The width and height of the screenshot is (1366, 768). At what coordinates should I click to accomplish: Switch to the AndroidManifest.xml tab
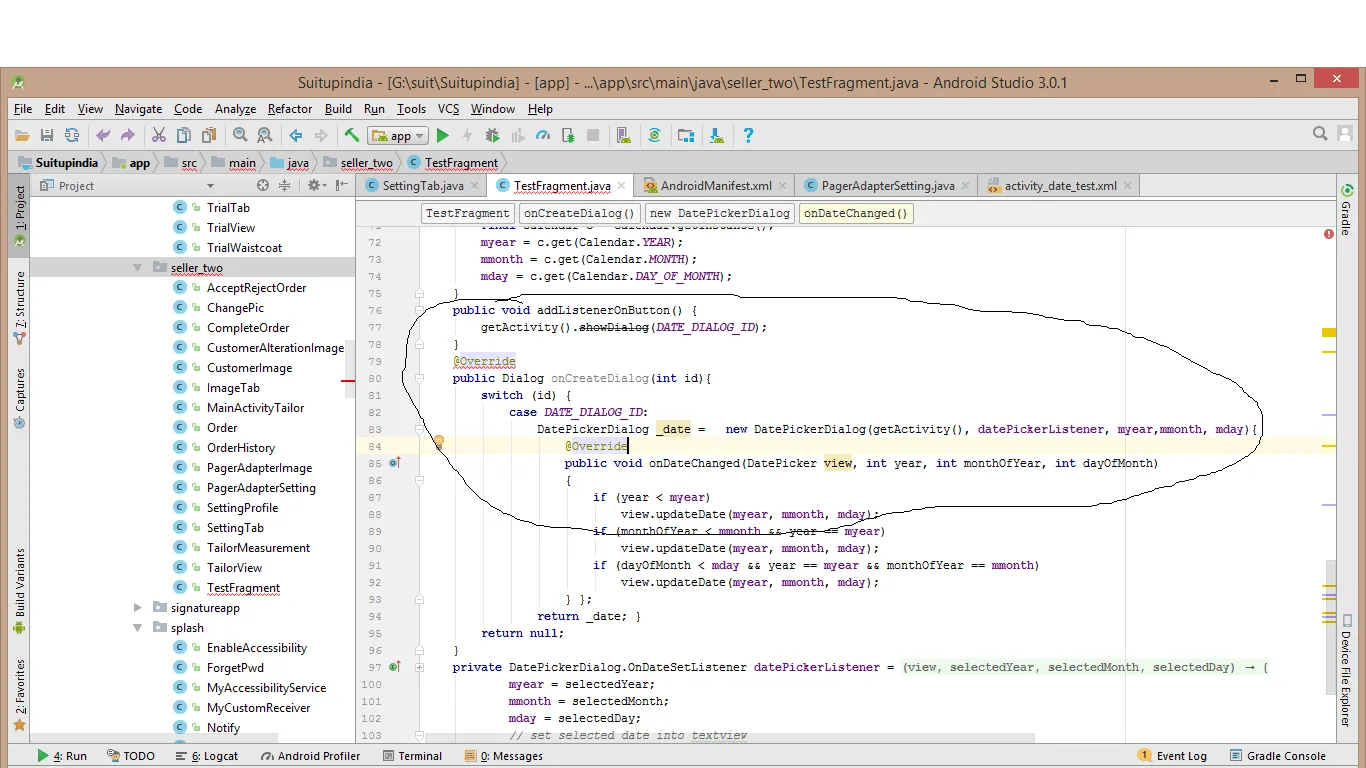[716, 186]
